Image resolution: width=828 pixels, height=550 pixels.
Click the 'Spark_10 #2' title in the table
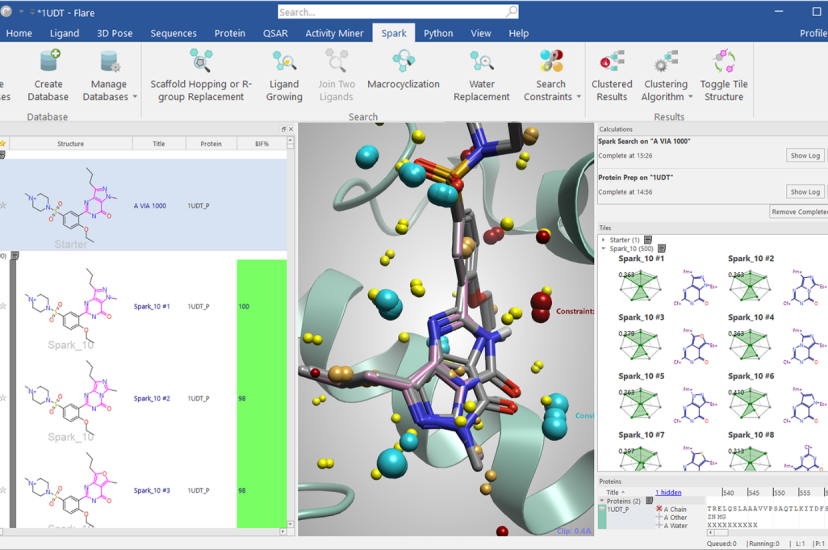(152, 399)
